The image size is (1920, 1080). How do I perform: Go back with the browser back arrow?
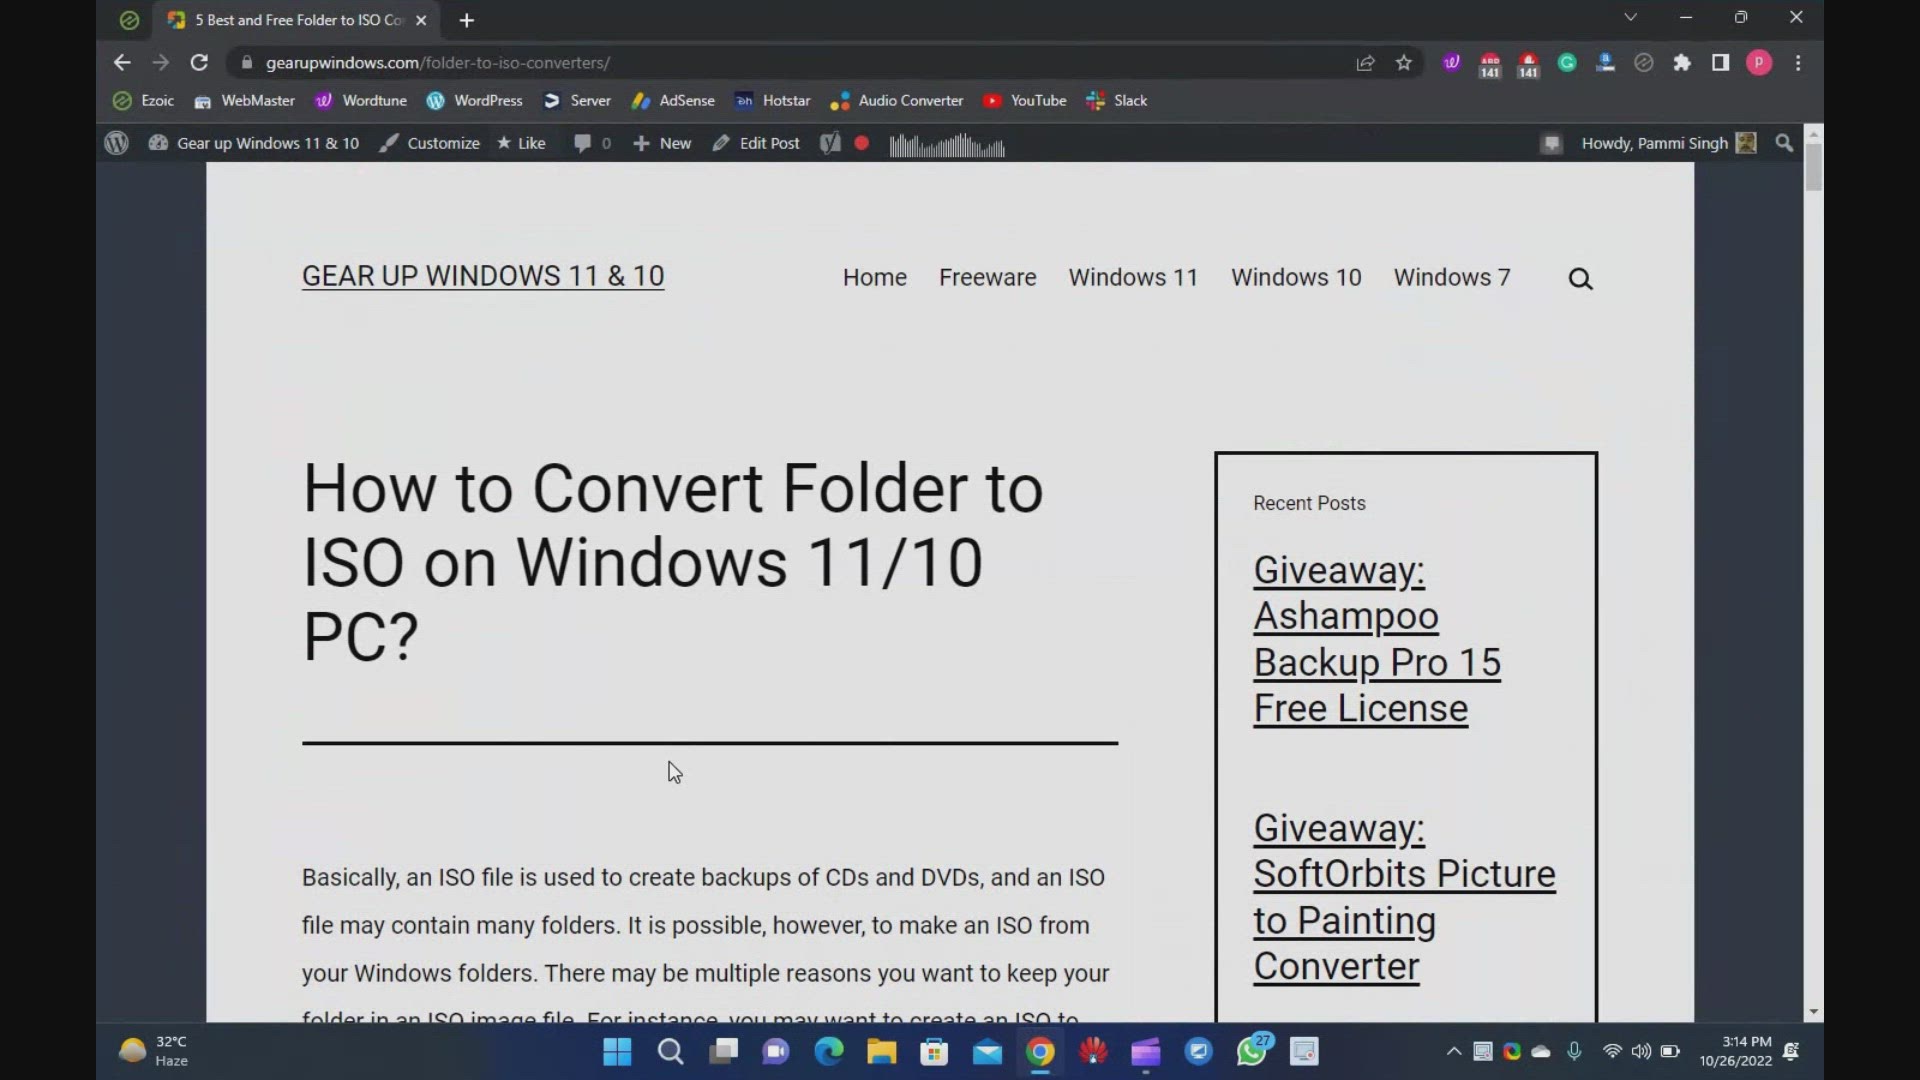click(122, 62)
